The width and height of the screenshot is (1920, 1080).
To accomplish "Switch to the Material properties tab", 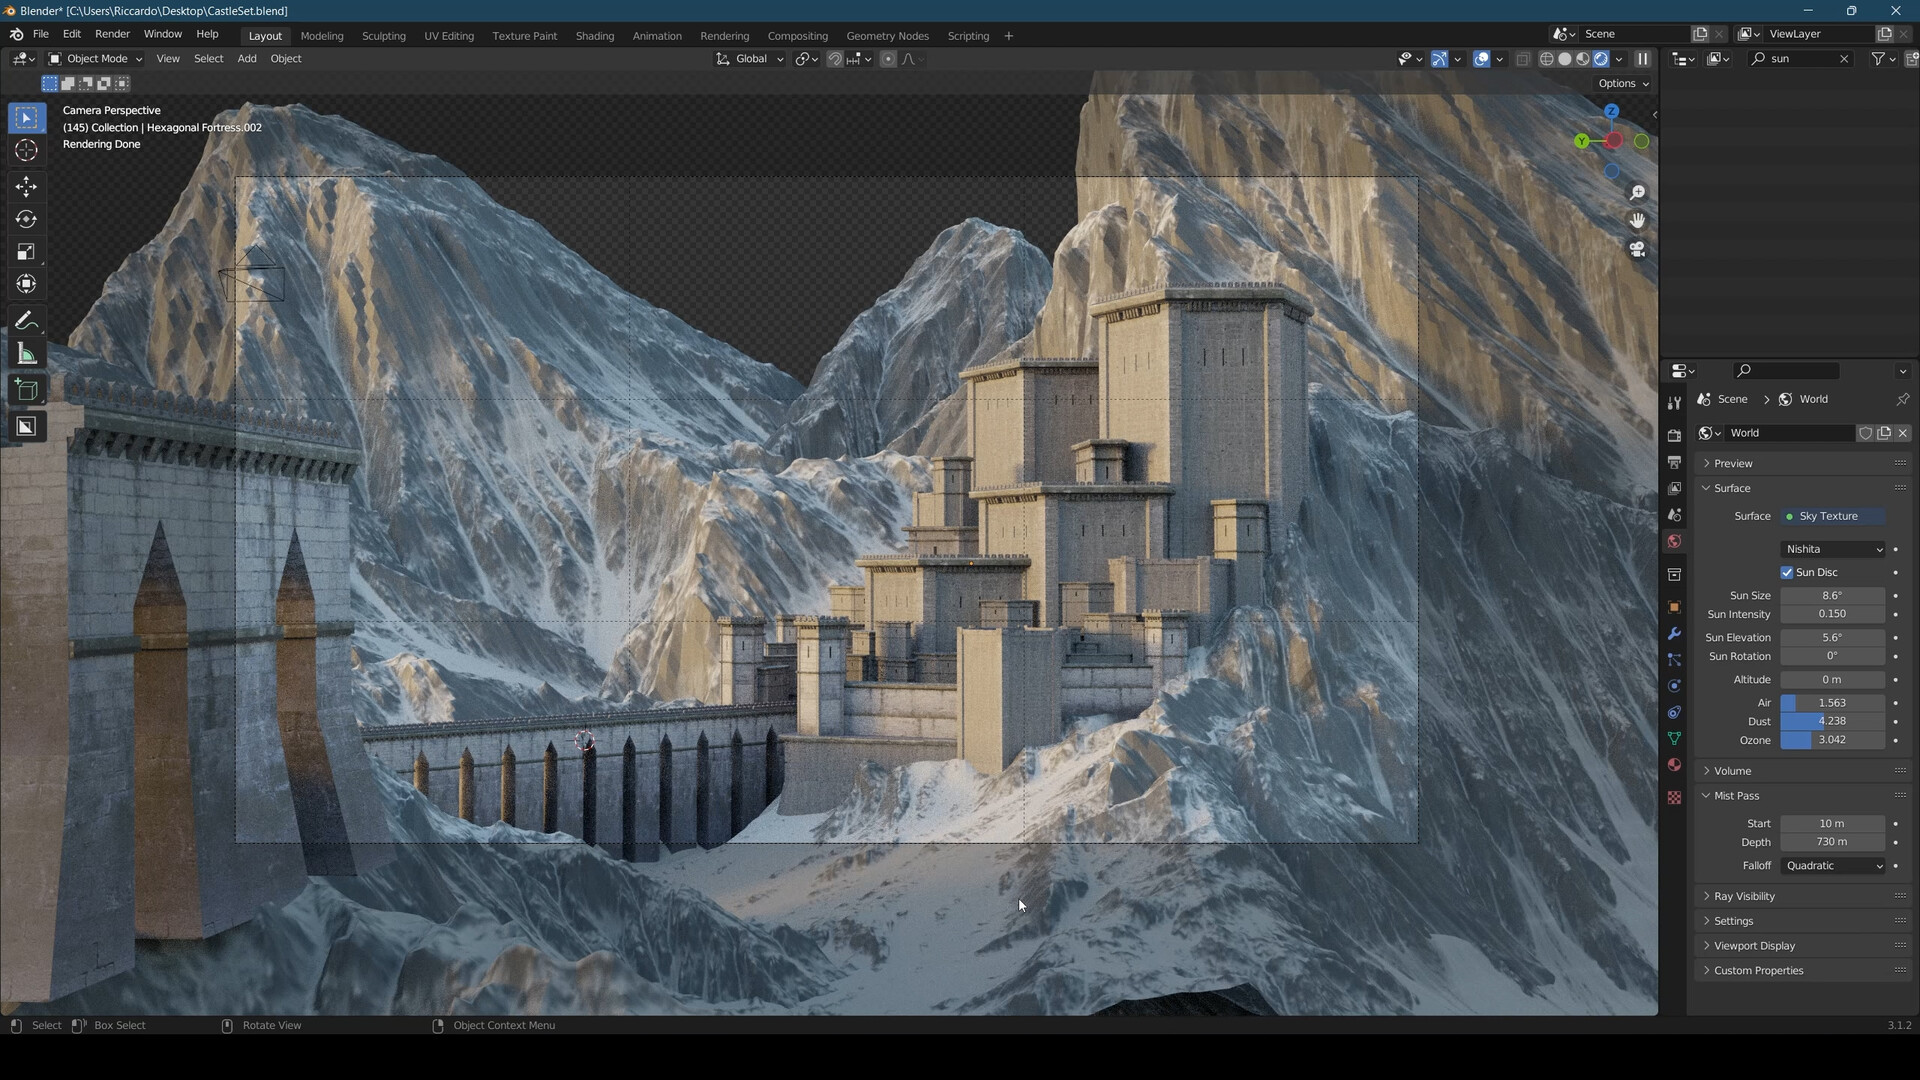I will coord(1674,764).
